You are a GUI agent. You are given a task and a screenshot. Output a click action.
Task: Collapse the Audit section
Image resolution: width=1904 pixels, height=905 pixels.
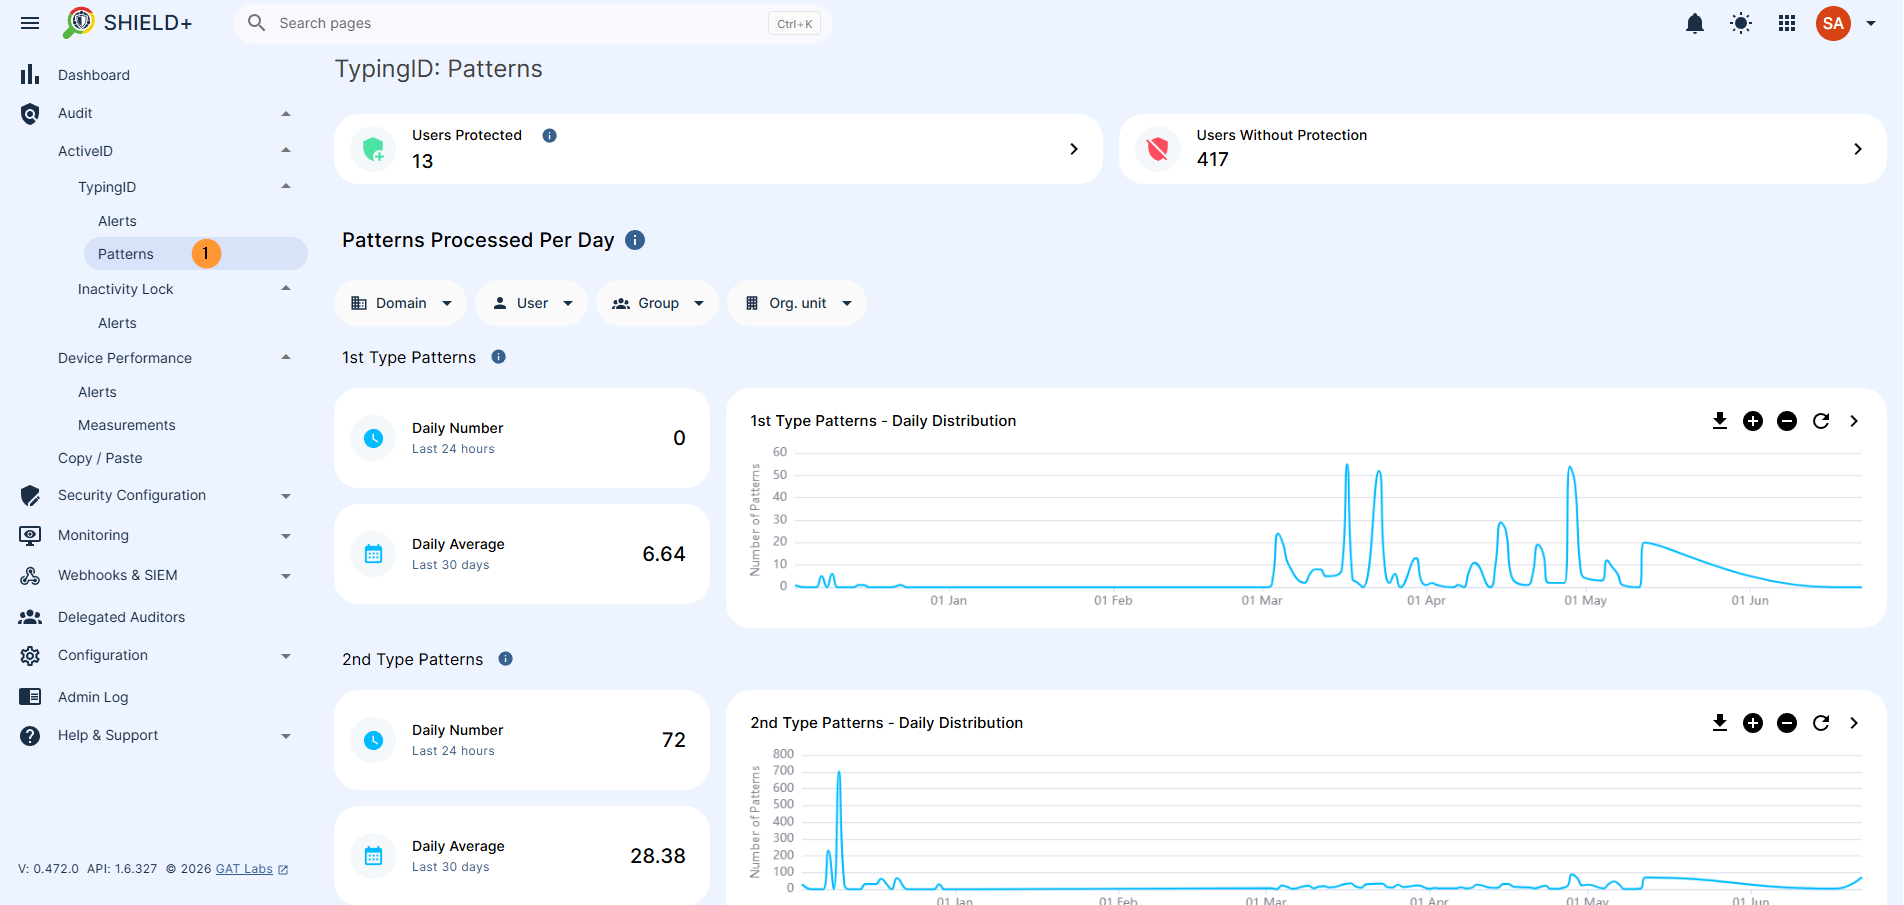point(286,113)
